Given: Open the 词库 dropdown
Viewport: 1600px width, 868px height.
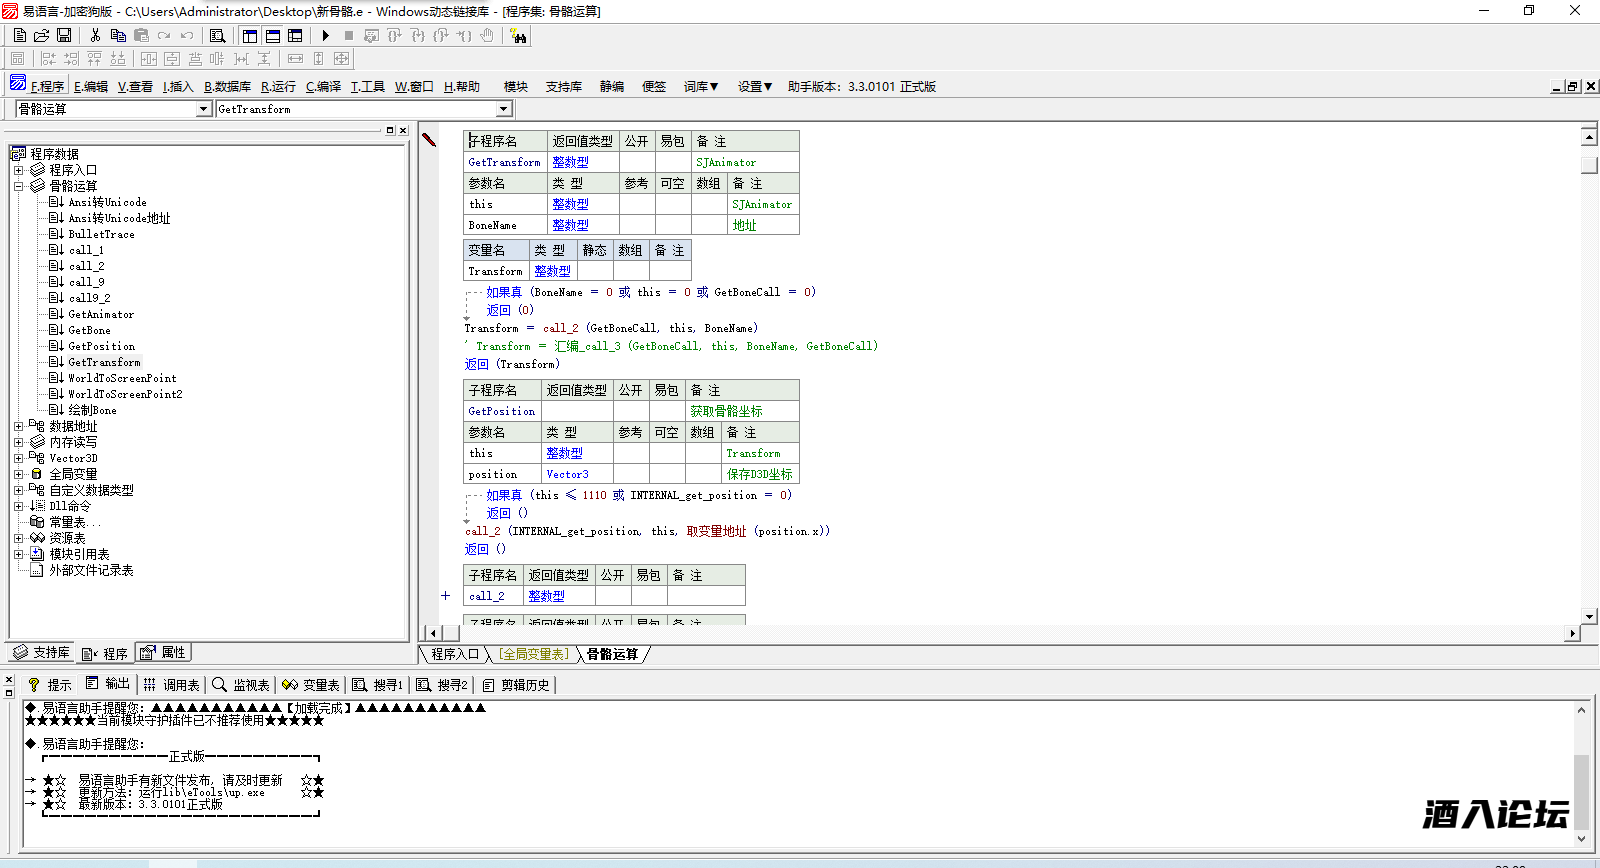Looking at the screenshot, I should (x=701, y=86).
